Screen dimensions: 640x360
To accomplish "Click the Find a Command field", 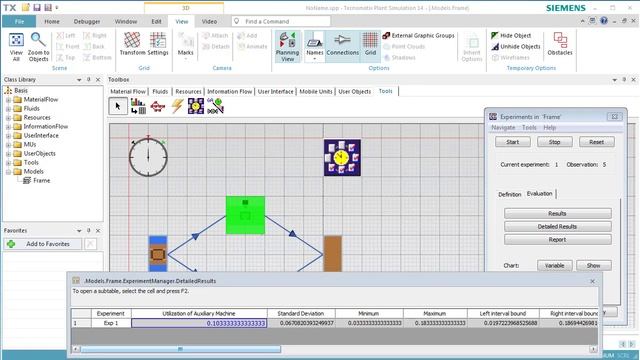I will pyautogui.click(x=281, y=21).
